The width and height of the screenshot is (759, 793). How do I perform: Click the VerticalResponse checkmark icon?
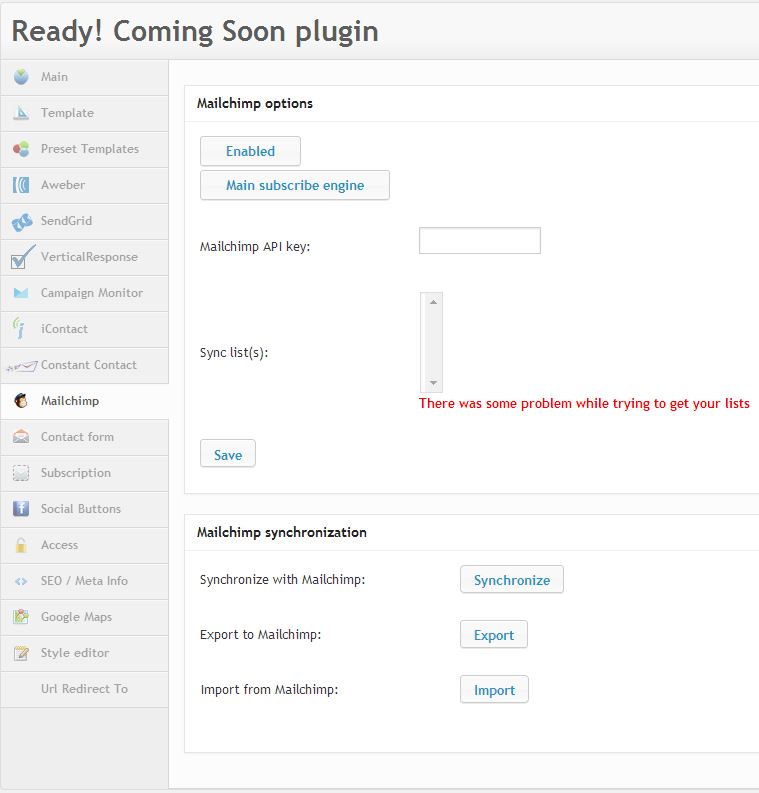point(23,256)
